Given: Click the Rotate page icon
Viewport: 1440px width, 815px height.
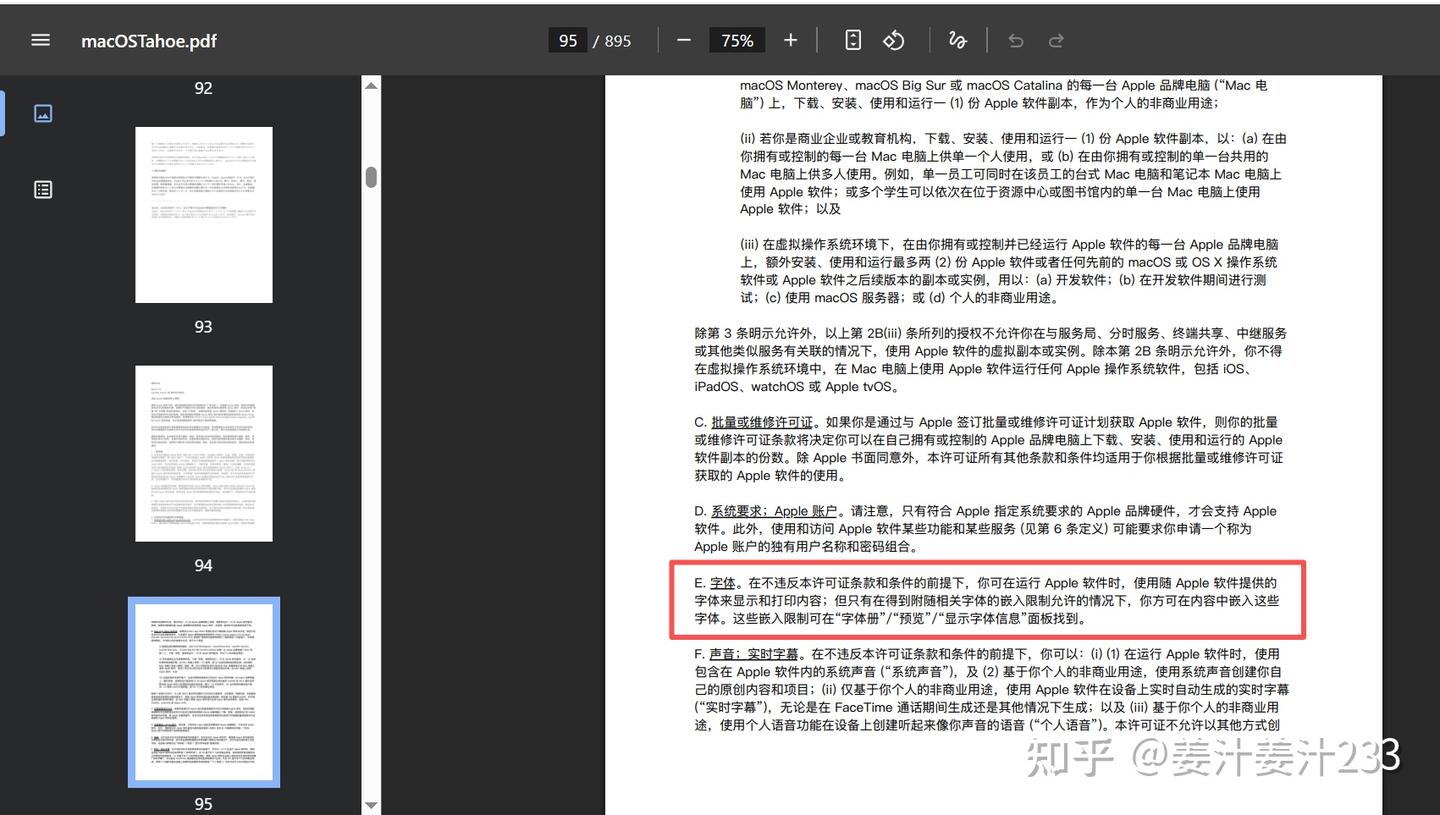Looking at the screenshot, I should coord(893,40).
